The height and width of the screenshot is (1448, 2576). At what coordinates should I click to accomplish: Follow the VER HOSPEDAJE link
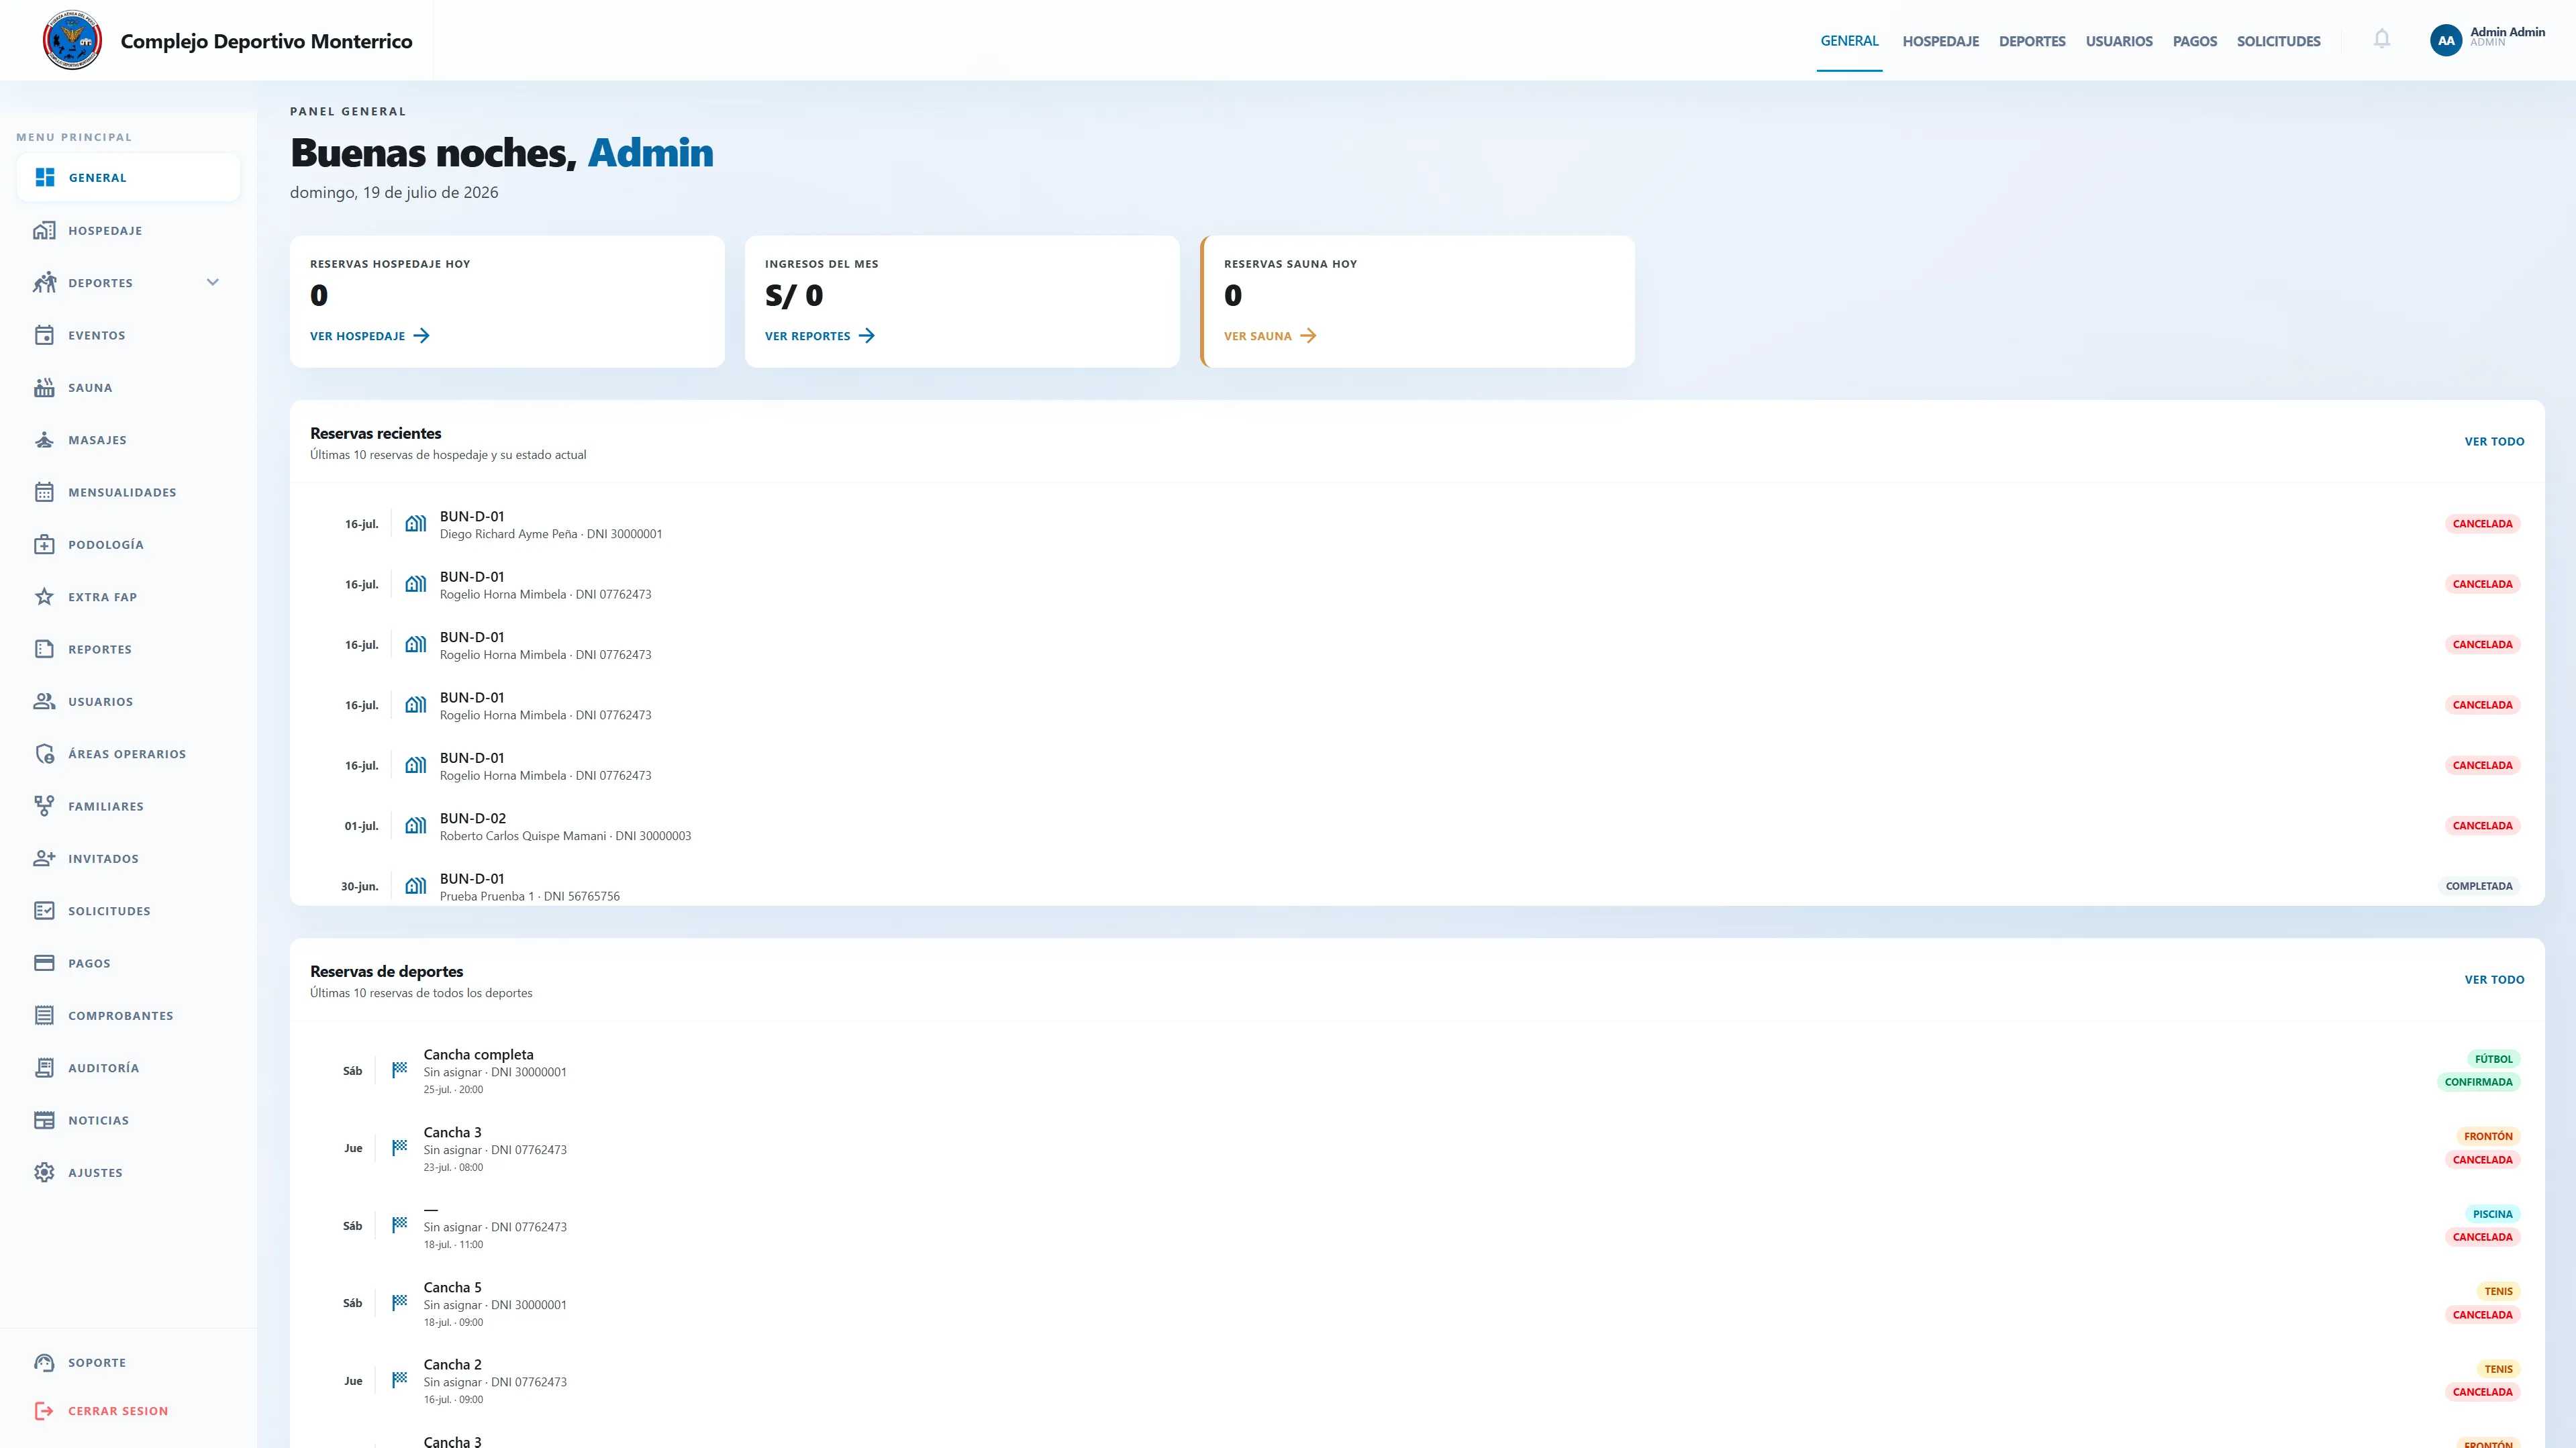click(370, 336)
